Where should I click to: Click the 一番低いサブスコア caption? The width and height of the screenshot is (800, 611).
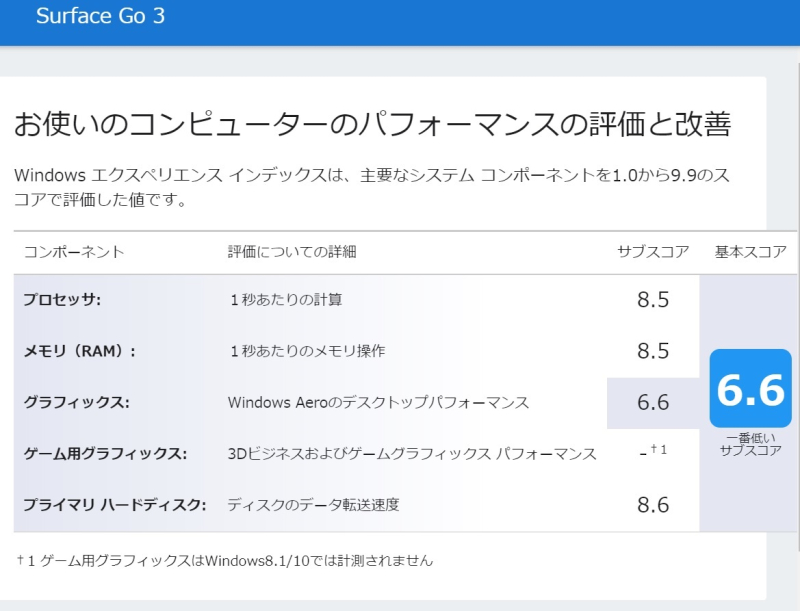point(751,444)
